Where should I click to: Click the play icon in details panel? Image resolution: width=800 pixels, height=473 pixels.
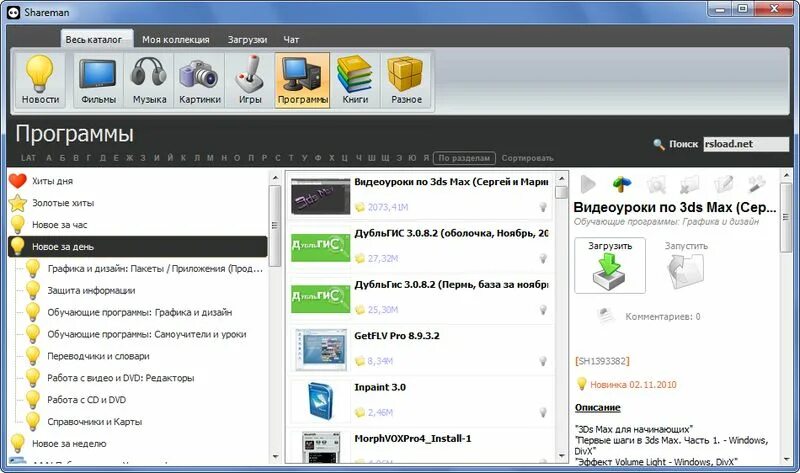[588, 184]
